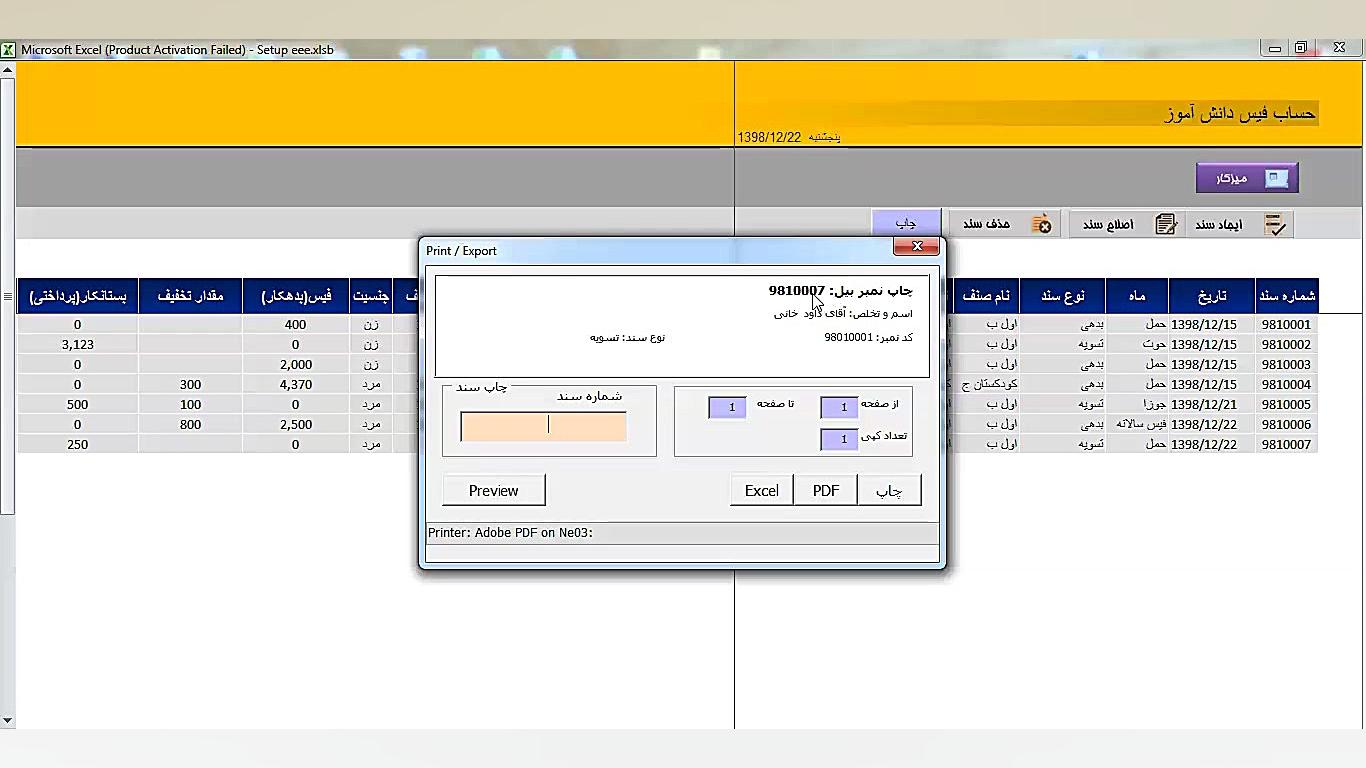Click the 300 discount cell
This screenshot has height=768, width=1366.
(190, 384)
